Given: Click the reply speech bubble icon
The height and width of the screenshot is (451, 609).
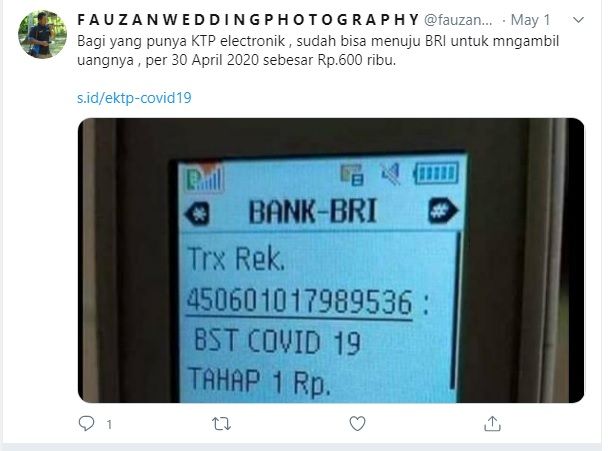Looking at the screenshot, I should pos(86,423).
